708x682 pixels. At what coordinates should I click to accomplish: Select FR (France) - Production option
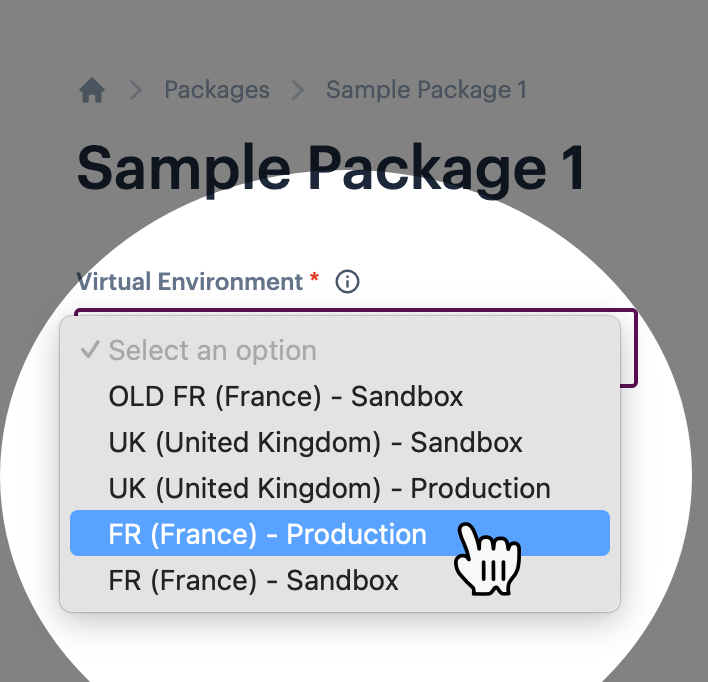pyautogui.click(x=267, y=534)
